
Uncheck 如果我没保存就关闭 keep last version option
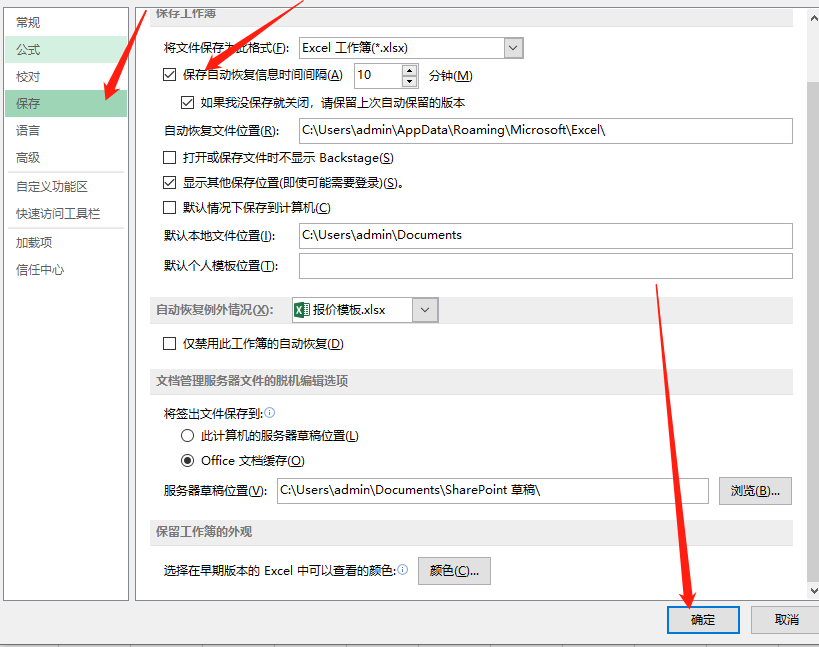pos(188,102)
